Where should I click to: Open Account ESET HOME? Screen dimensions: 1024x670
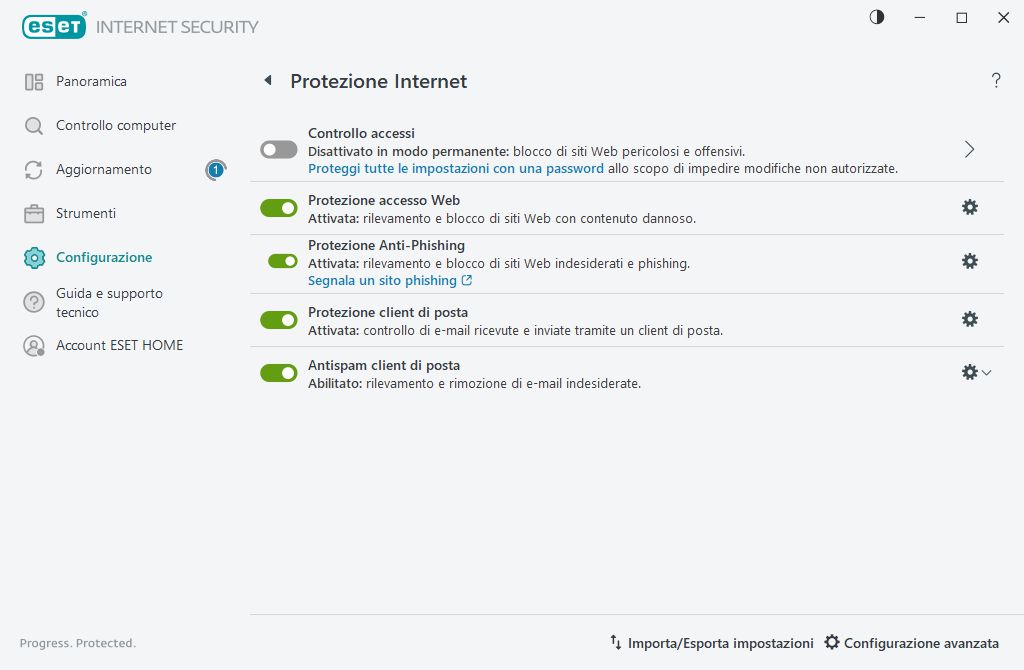pyautogui.click(x=120, y=345)
